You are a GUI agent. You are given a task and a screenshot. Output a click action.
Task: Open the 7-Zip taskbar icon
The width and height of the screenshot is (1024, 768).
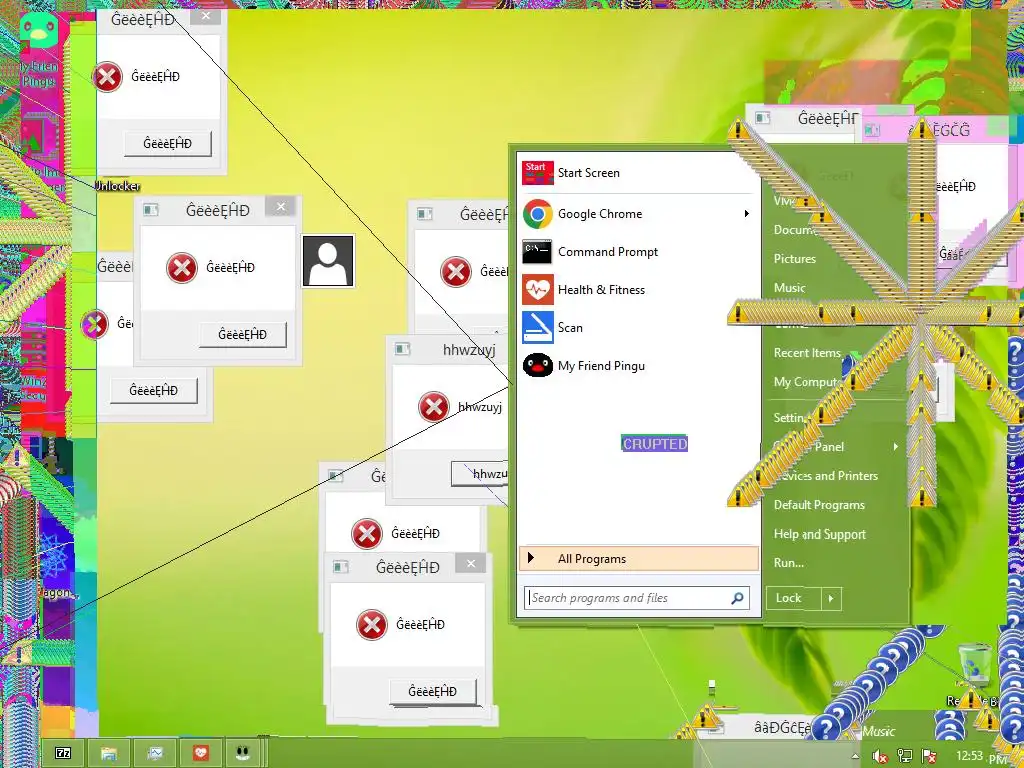click(x=63, y=753)
